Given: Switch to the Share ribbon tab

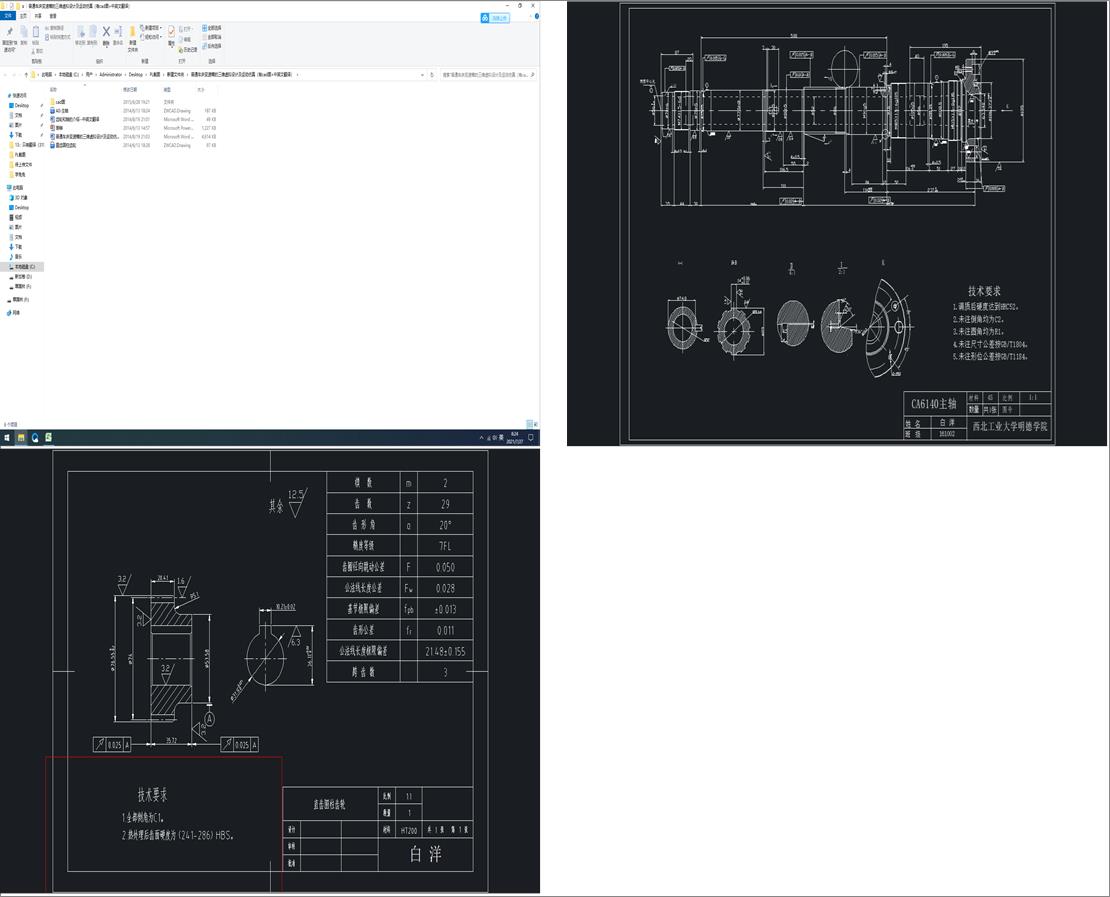Looking at the screenshot, I should (x=37, y=15).
